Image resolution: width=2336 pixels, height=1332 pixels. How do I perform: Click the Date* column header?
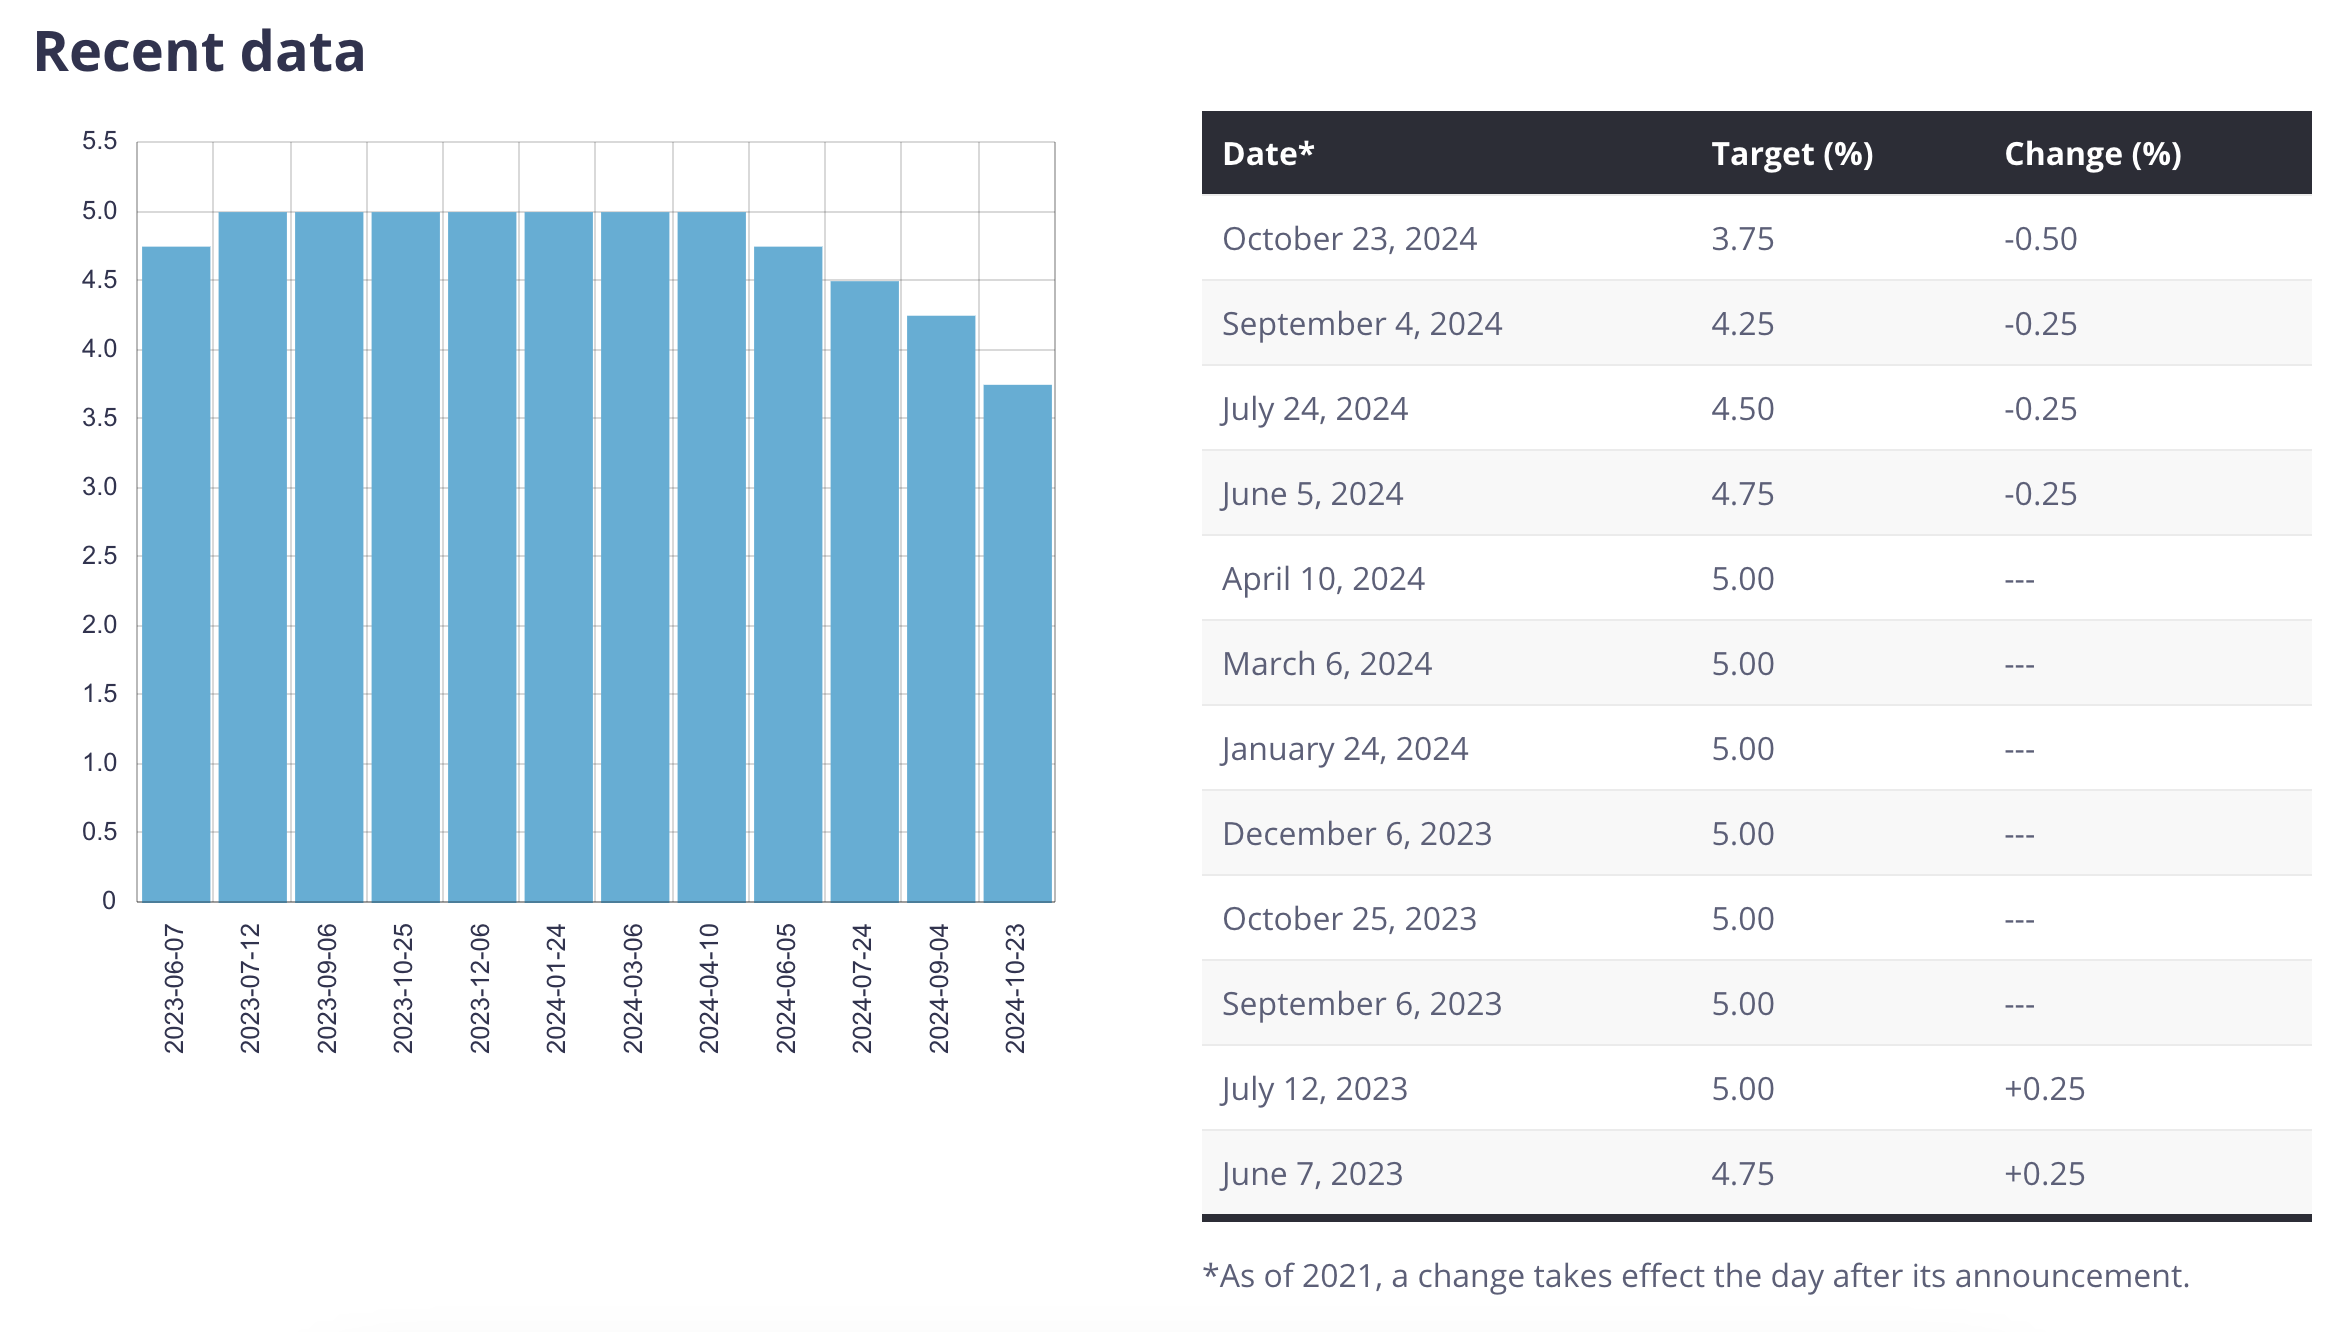[1267, 154]
